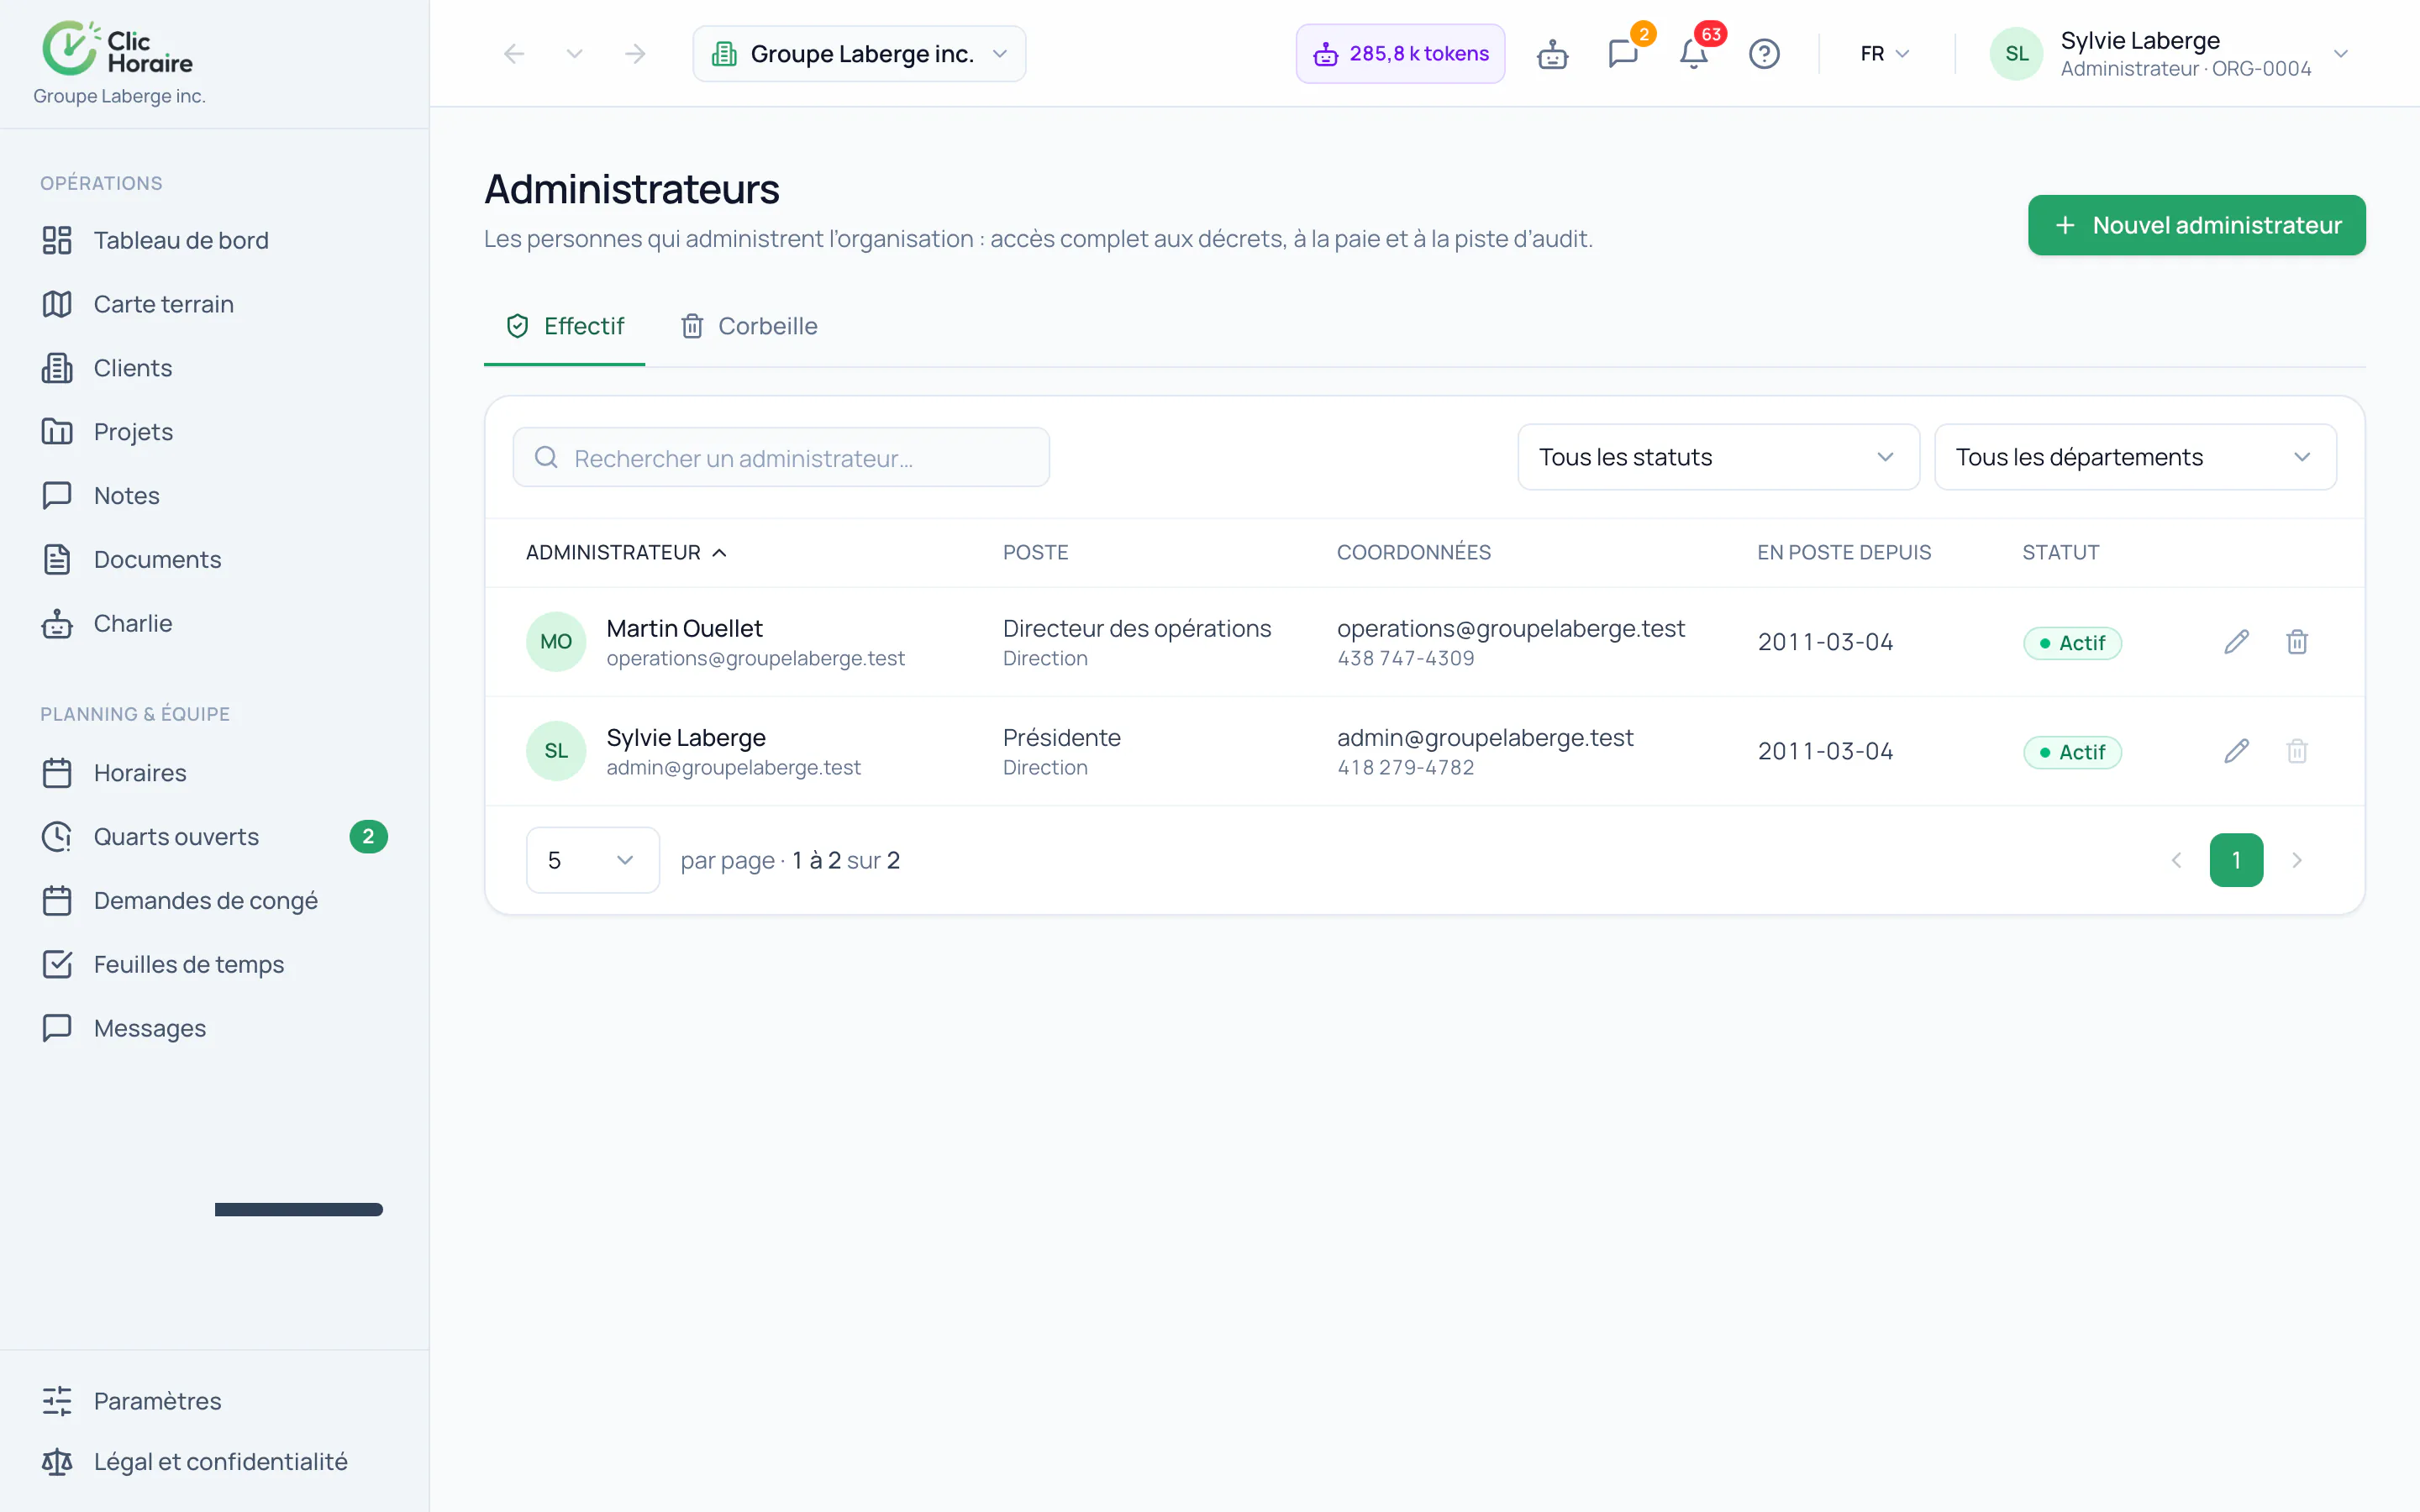Image resolution: width=2420 pixels, height=1512 pixels.
Task: Click Quarts ouverts badge showing 2
Action: click(x=368, y=837)
